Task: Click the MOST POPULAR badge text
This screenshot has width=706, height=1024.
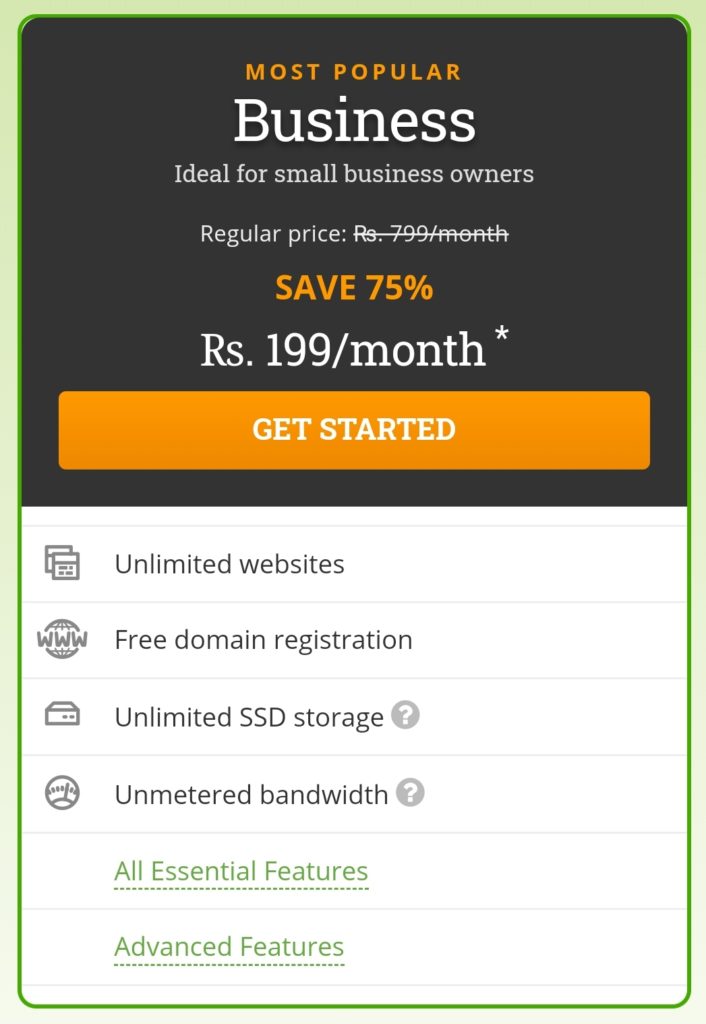Action: 353,72
